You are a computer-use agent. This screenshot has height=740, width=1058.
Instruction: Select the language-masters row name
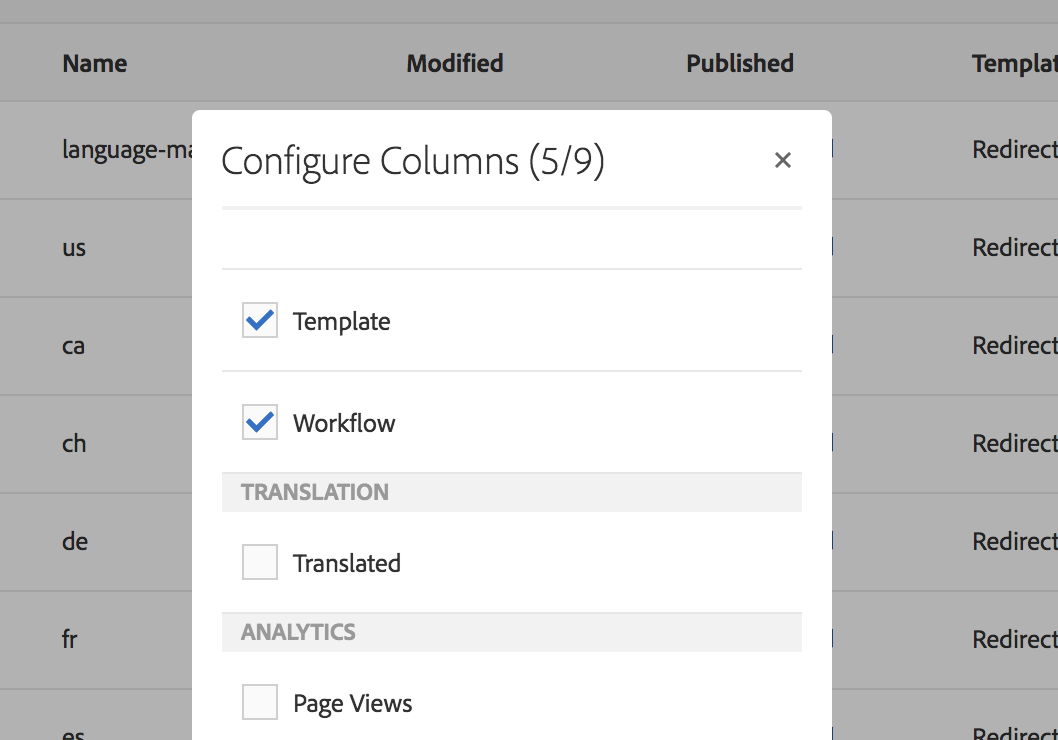[126, 150]
